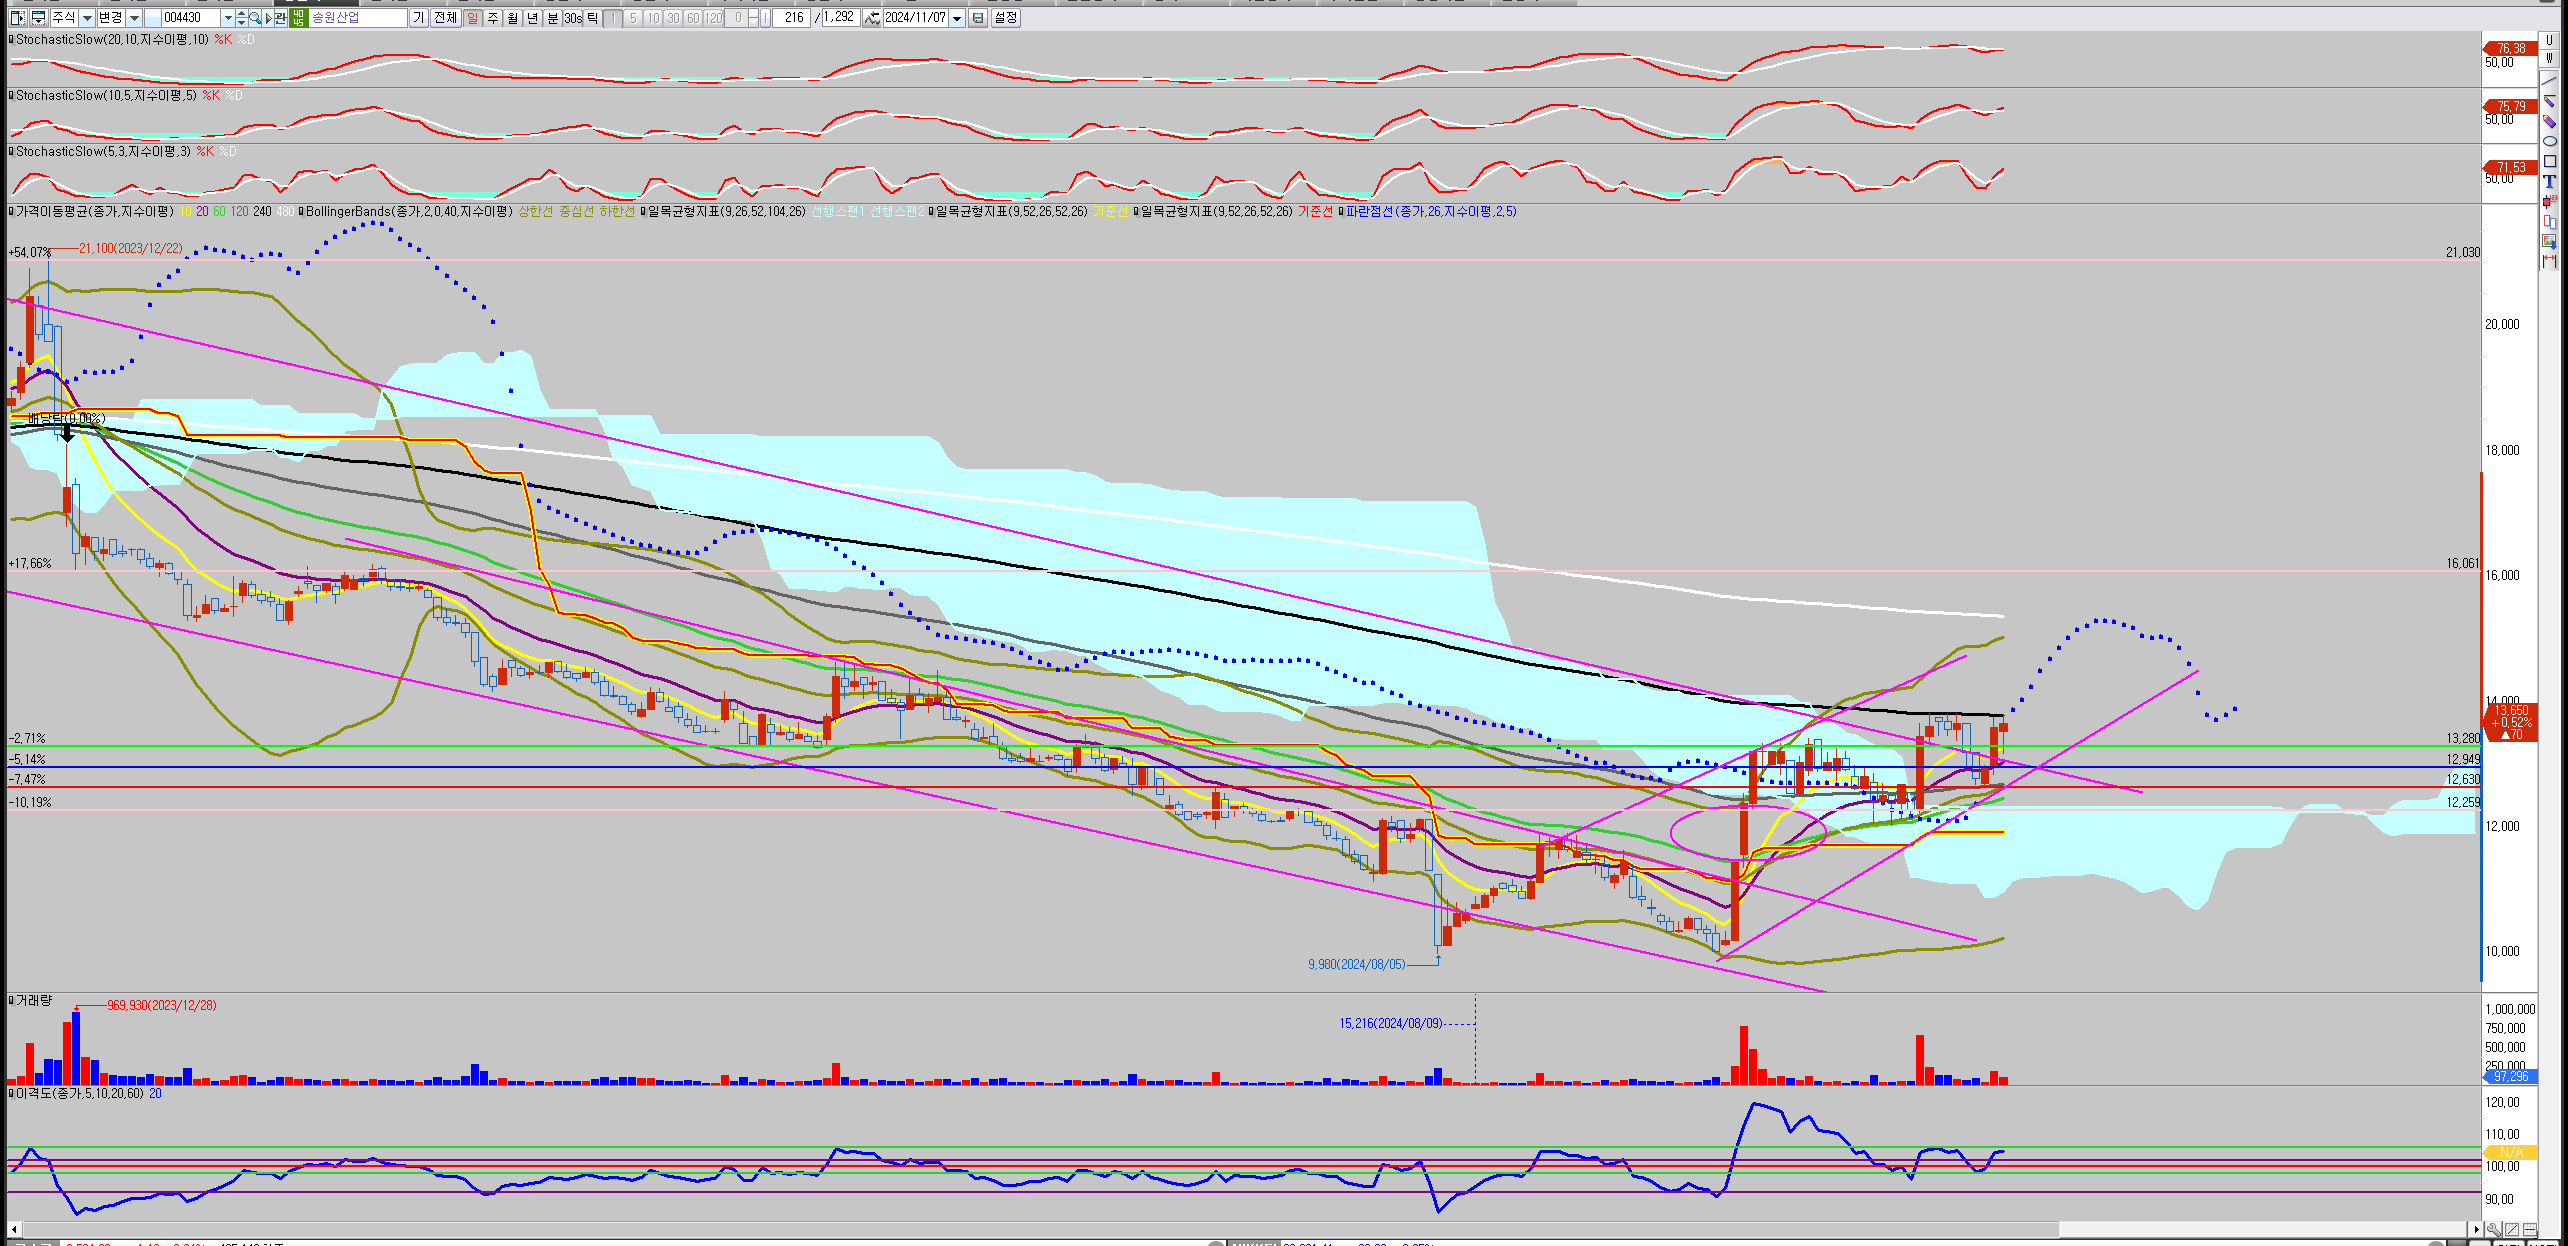Select the rectangle drawing tool
The height and width of the screenshot is (1246, 2568).
[x=2549, y=161]
